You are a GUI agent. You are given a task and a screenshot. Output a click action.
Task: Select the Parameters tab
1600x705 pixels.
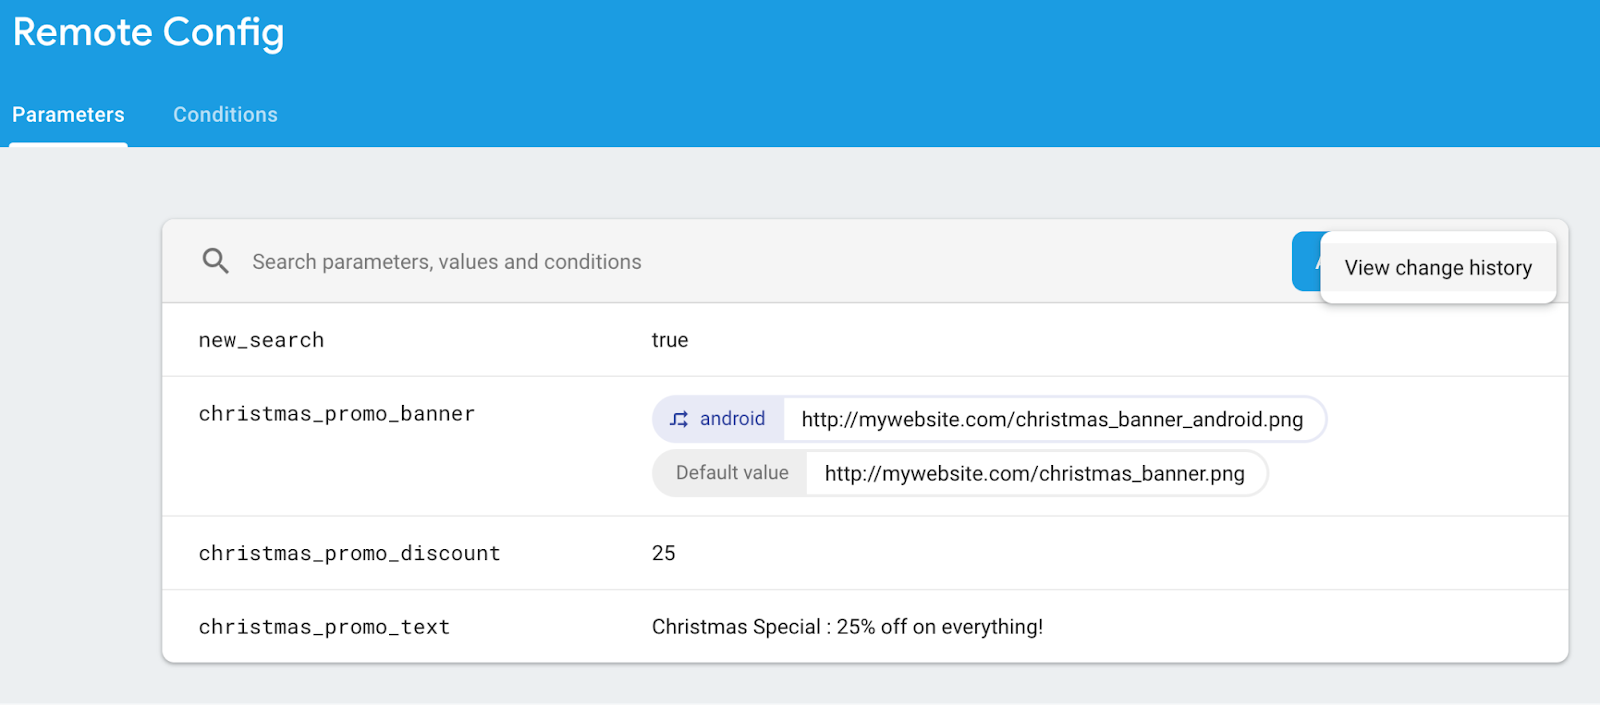(68, 115)
